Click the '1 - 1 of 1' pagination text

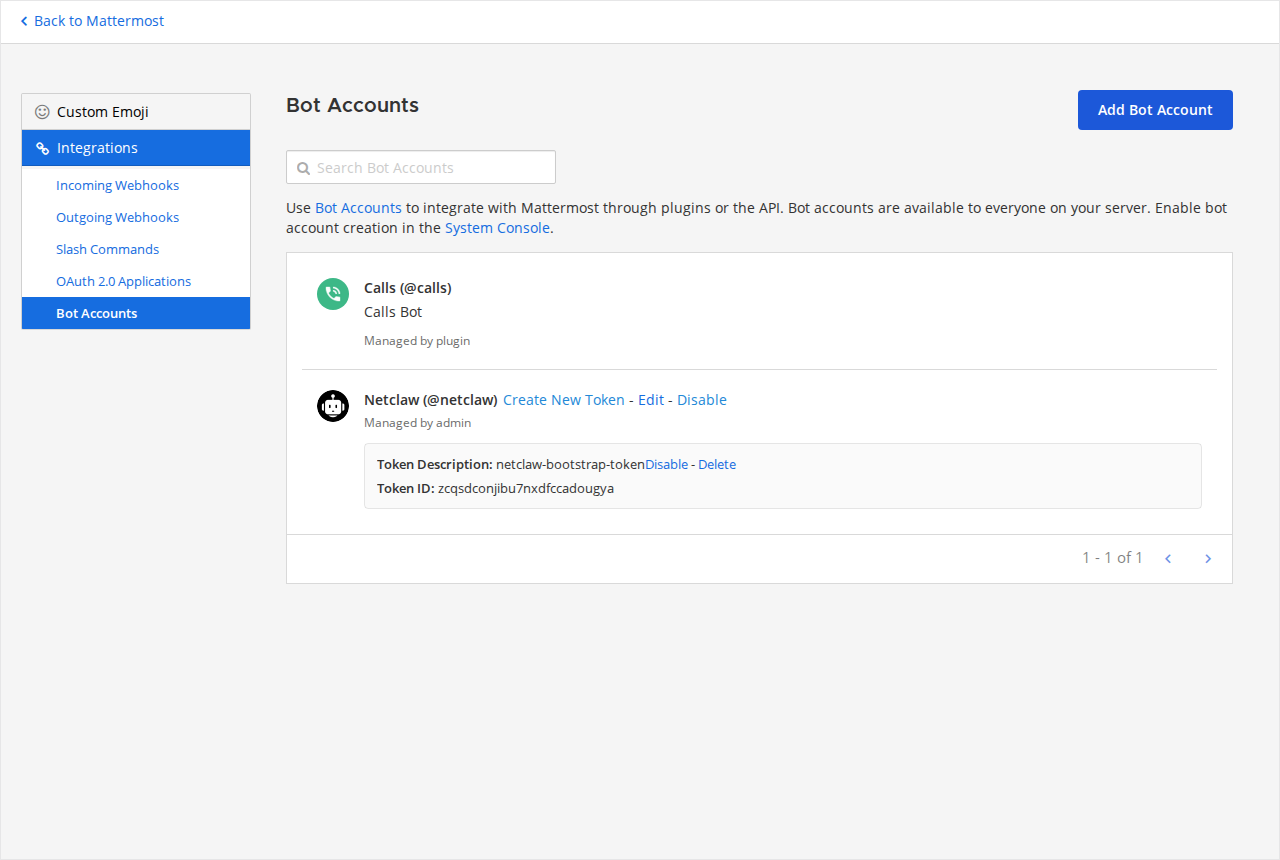tap(1112, 557)
